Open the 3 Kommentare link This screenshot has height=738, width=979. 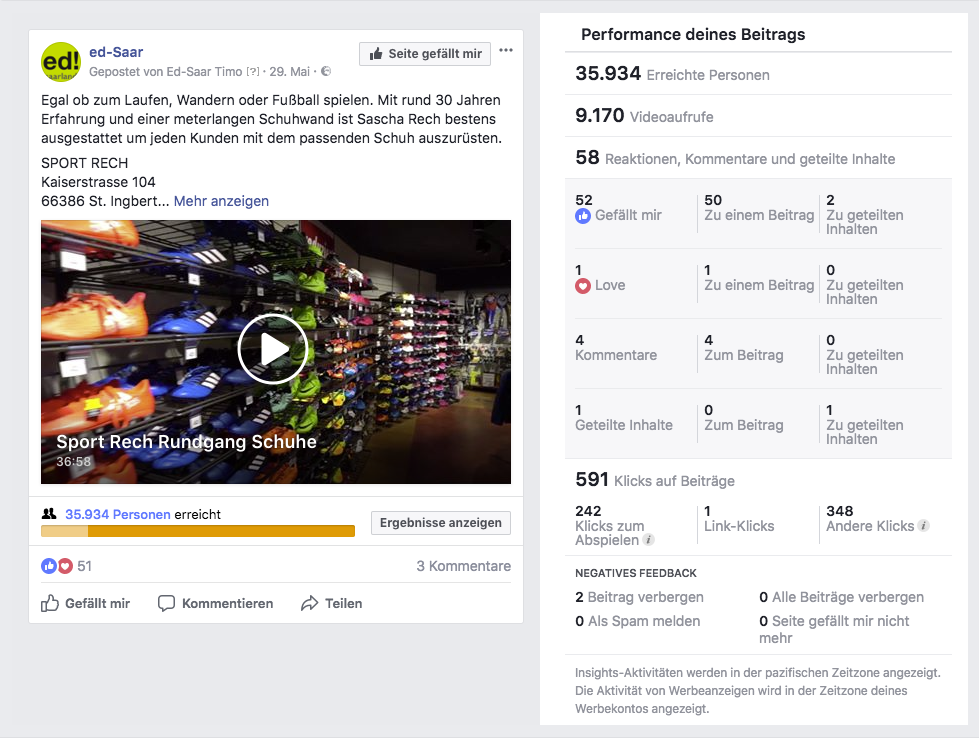pyautogui.click(x=463, y=566)
